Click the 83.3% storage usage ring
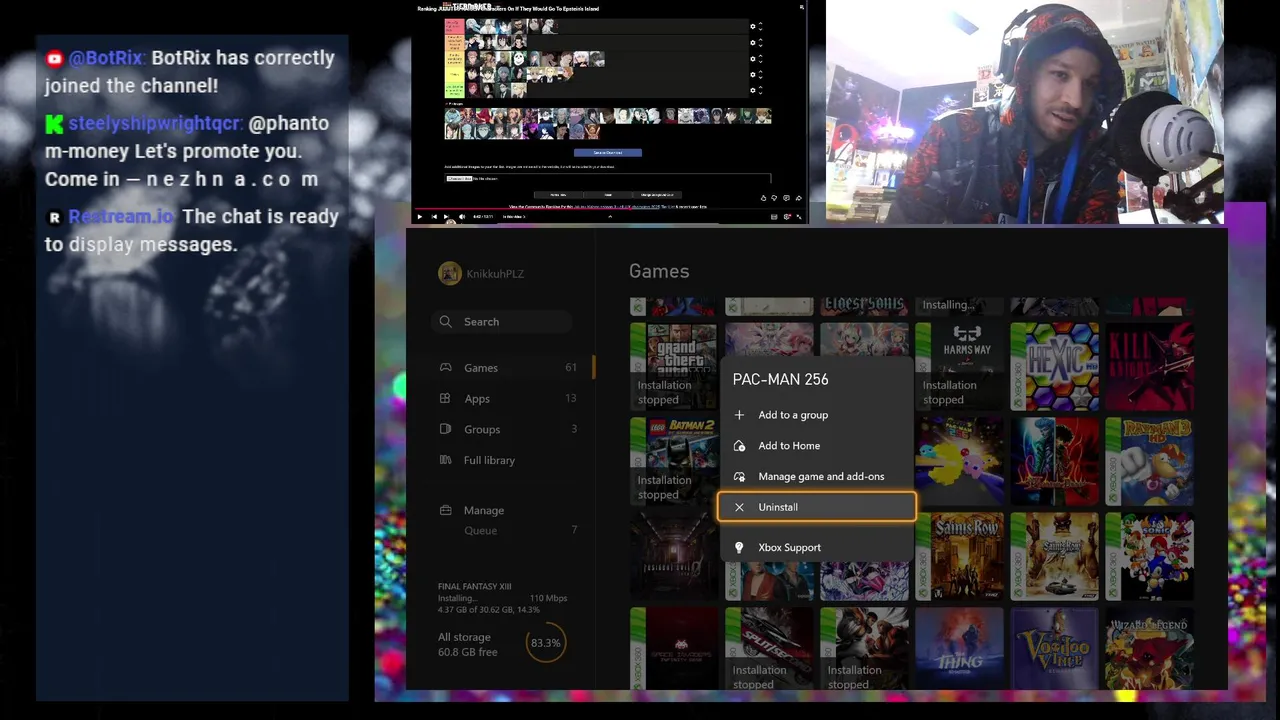Viewport: 1280px width, 720px height. click(545, 643)
